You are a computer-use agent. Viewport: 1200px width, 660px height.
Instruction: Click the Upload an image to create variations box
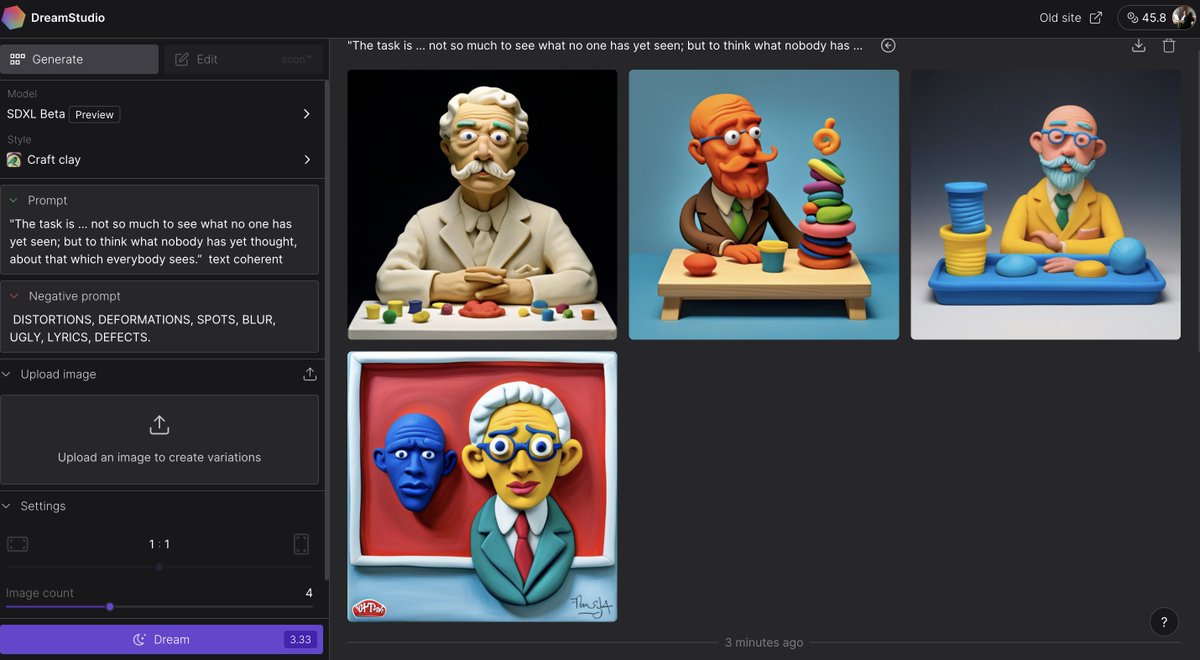tap(160, 440)
